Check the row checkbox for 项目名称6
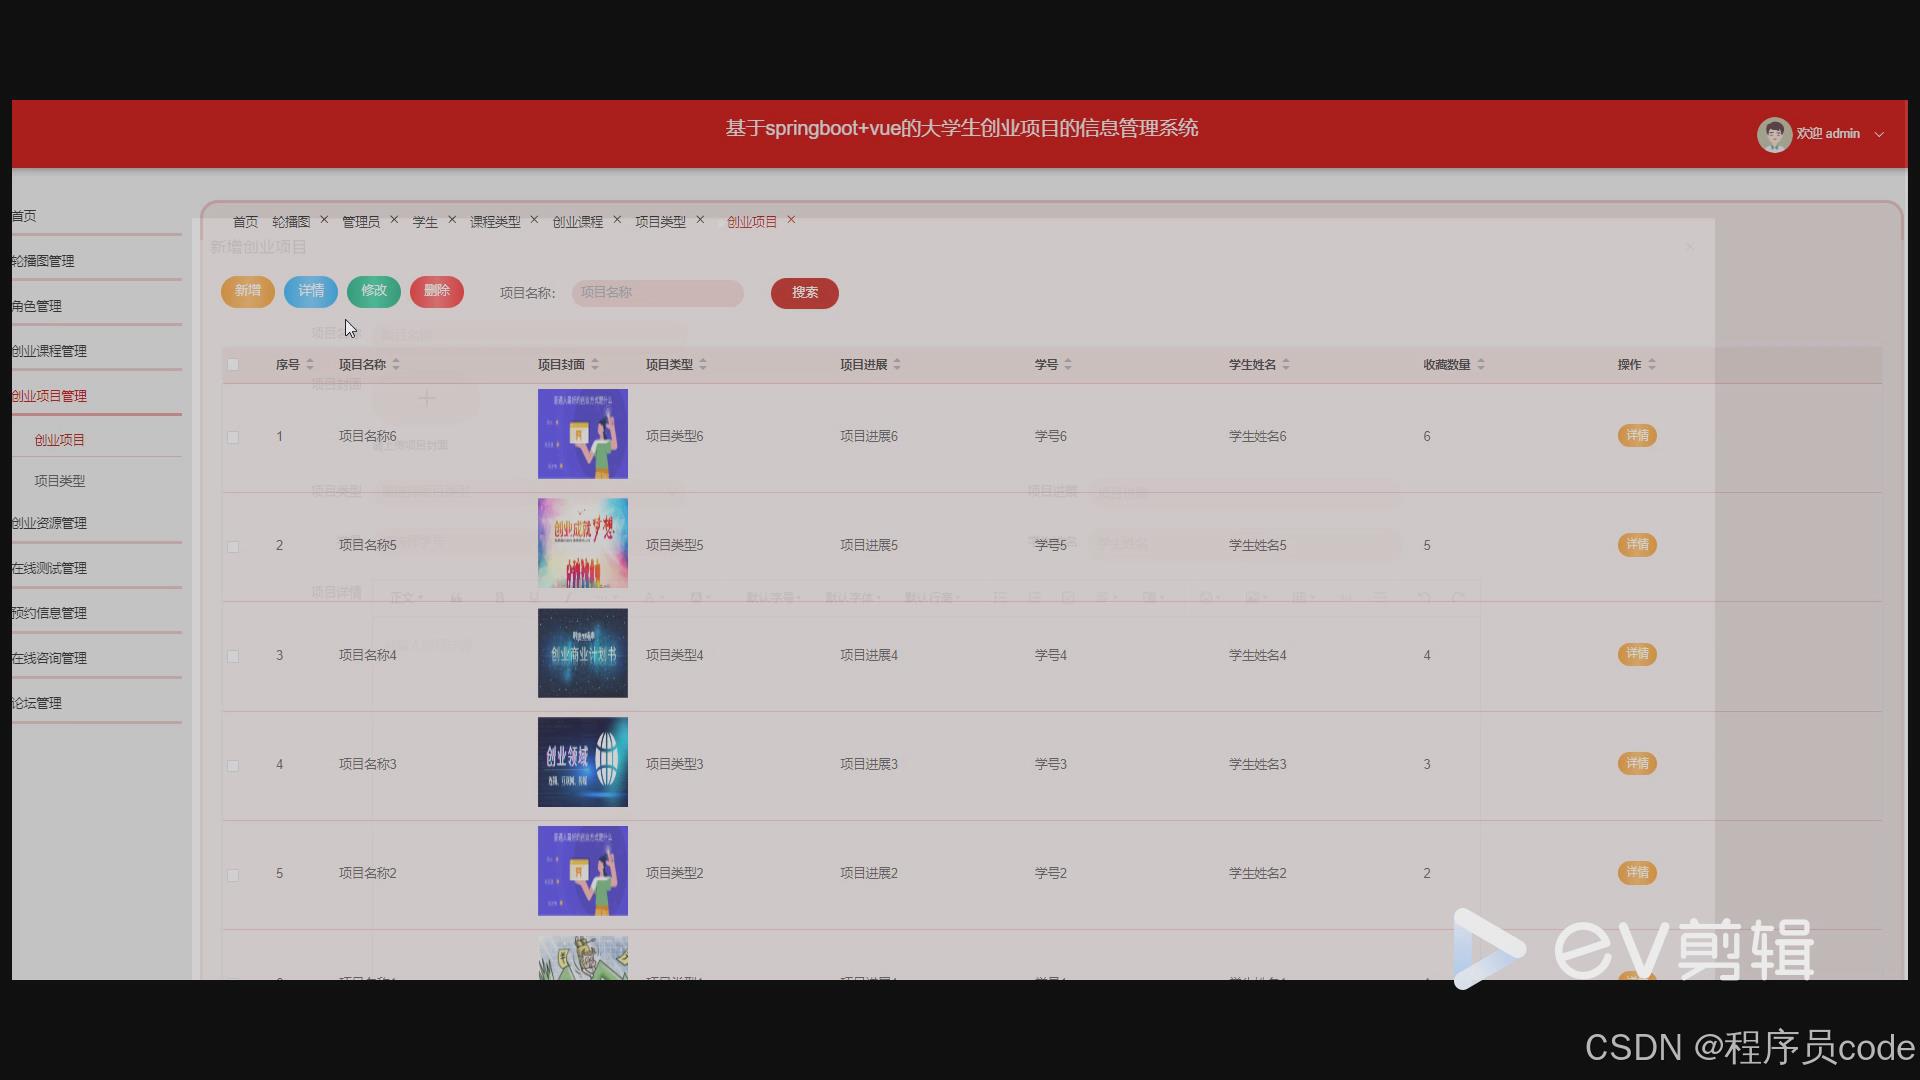 pos(233,437)
